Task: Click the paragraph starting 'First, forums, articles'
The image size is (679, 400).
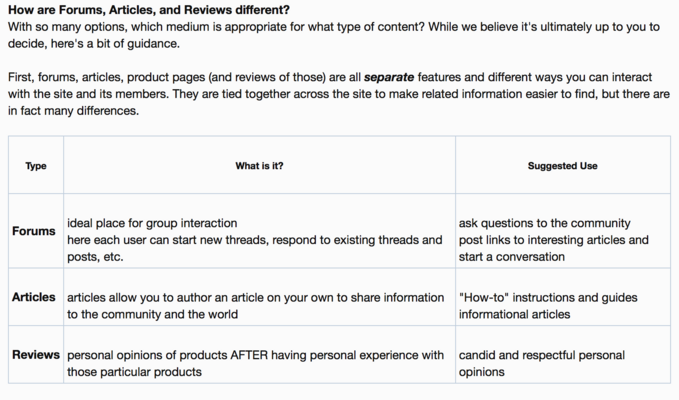Action: 339,94
